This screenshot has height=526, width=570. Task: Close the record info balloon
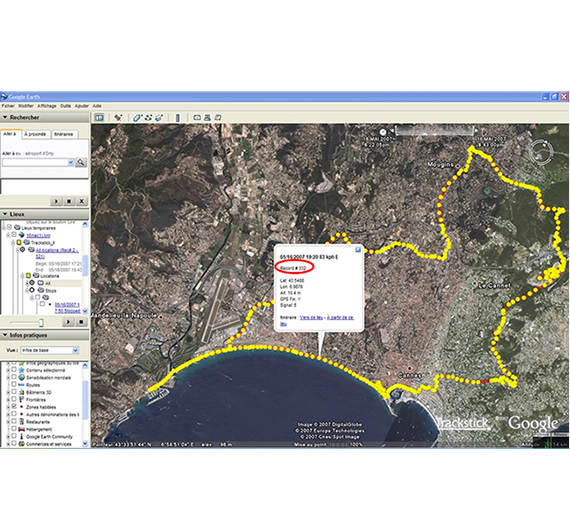pyautogui.click(x=358, y=250)
